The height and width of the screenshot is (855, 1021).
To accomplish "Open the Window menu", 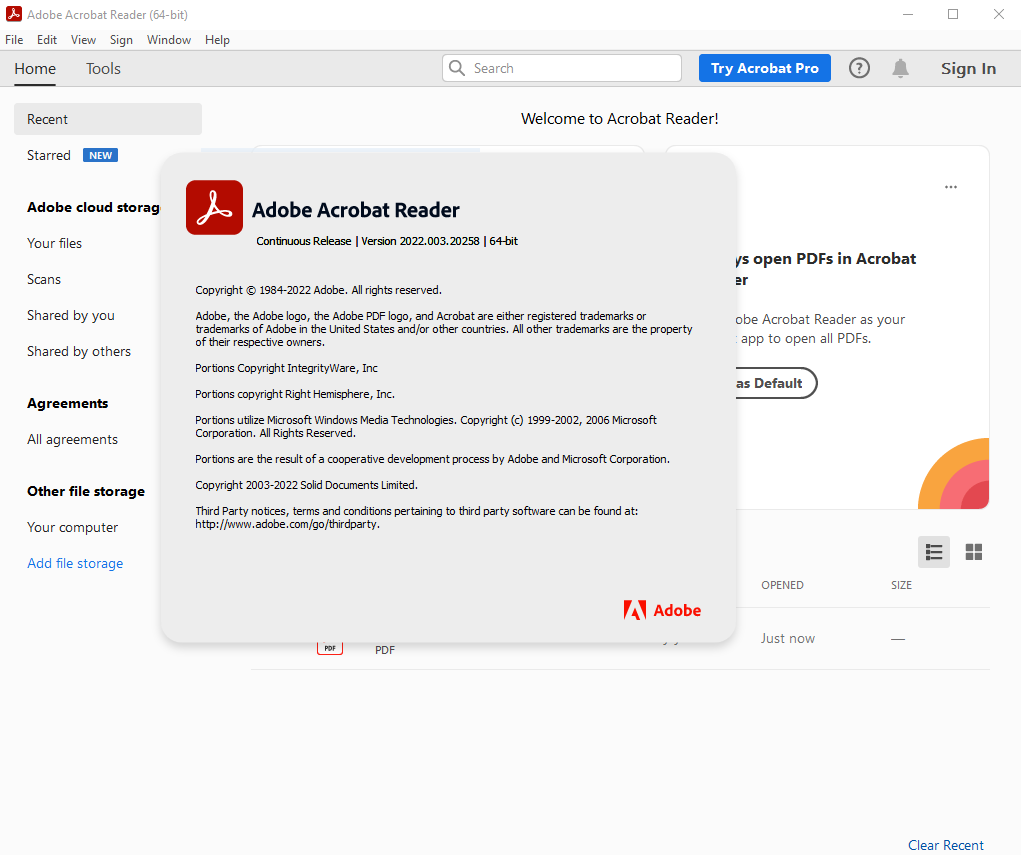I will pyautogui.click(x=169, y=40).
